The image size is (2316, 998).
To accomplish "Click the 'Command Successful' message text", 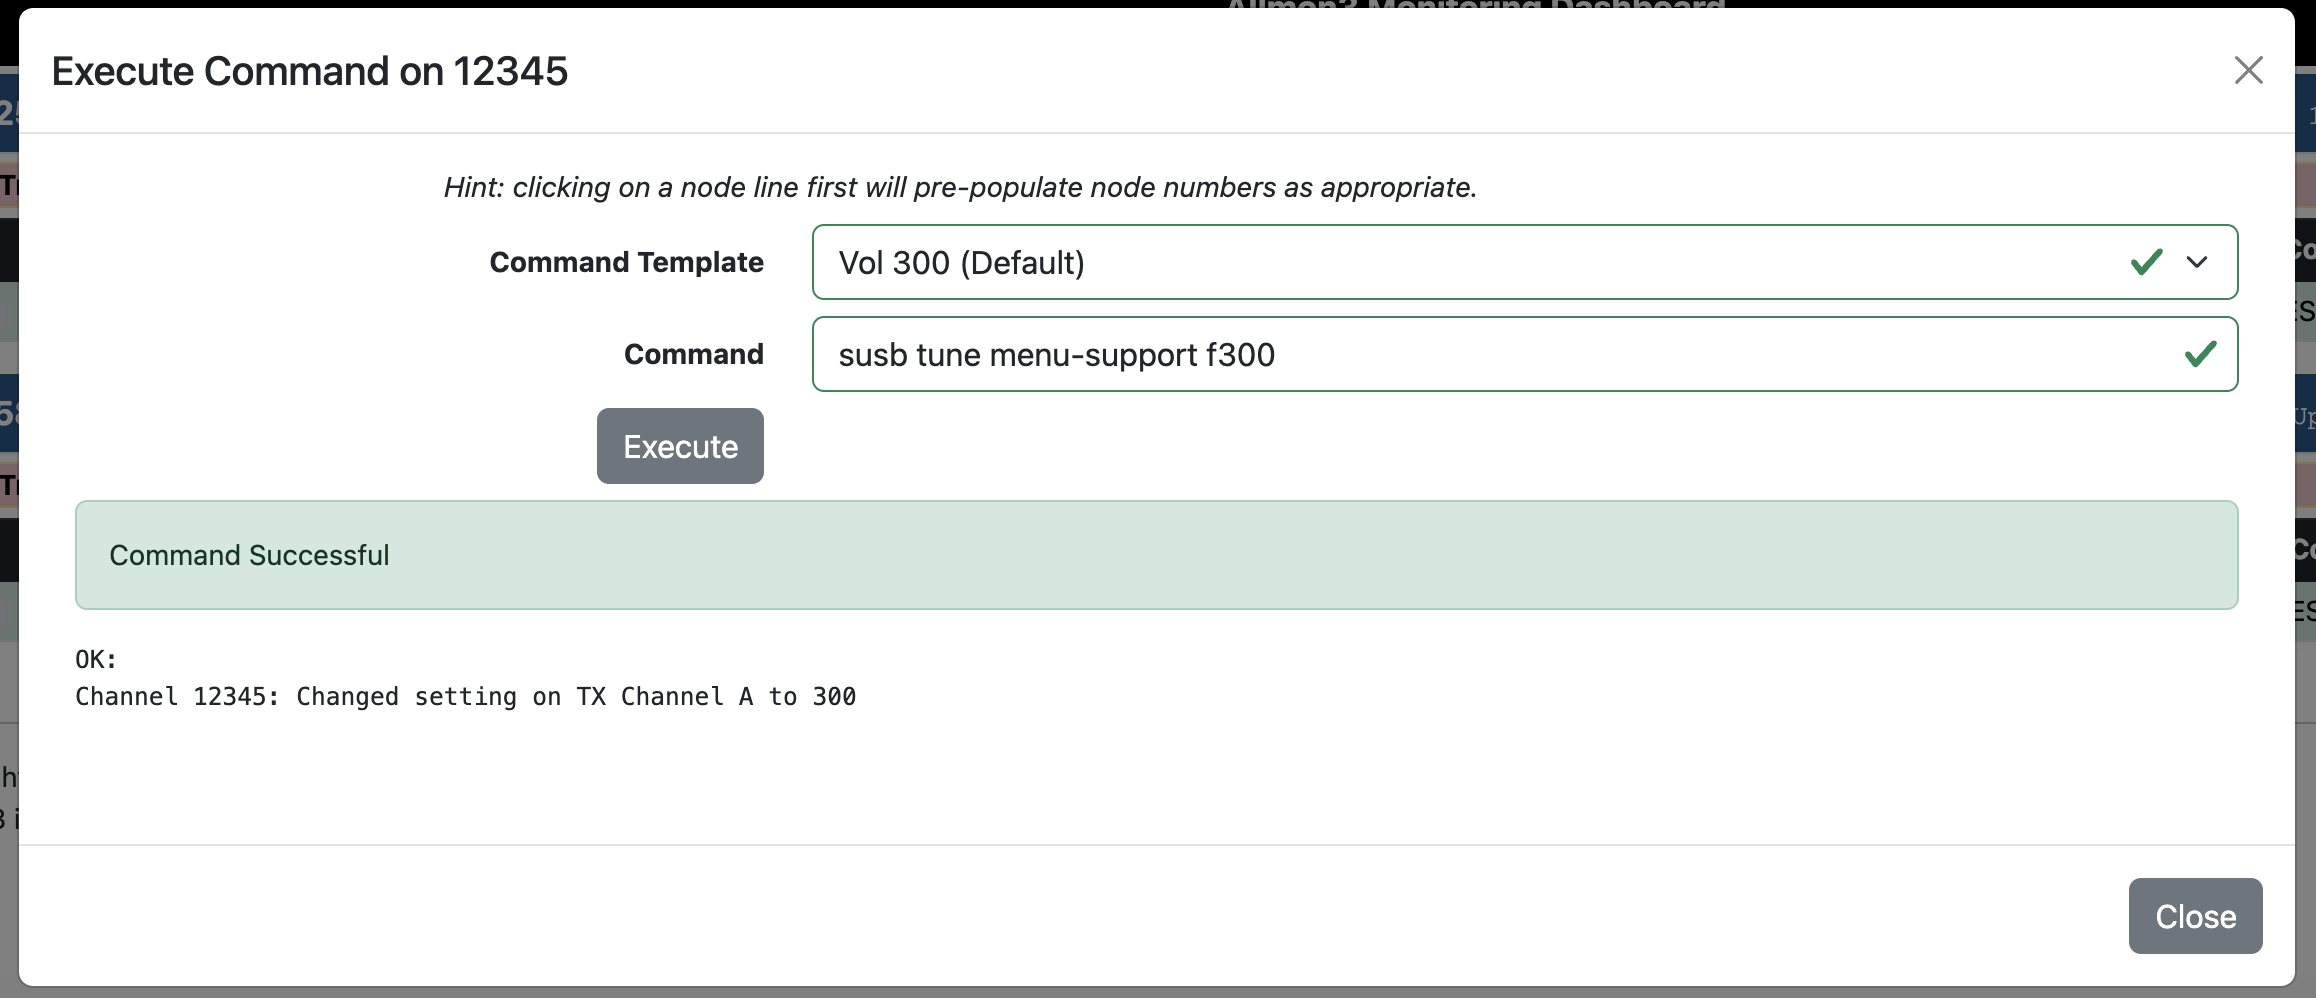I will pyautogui.click(x=249, y=555).
